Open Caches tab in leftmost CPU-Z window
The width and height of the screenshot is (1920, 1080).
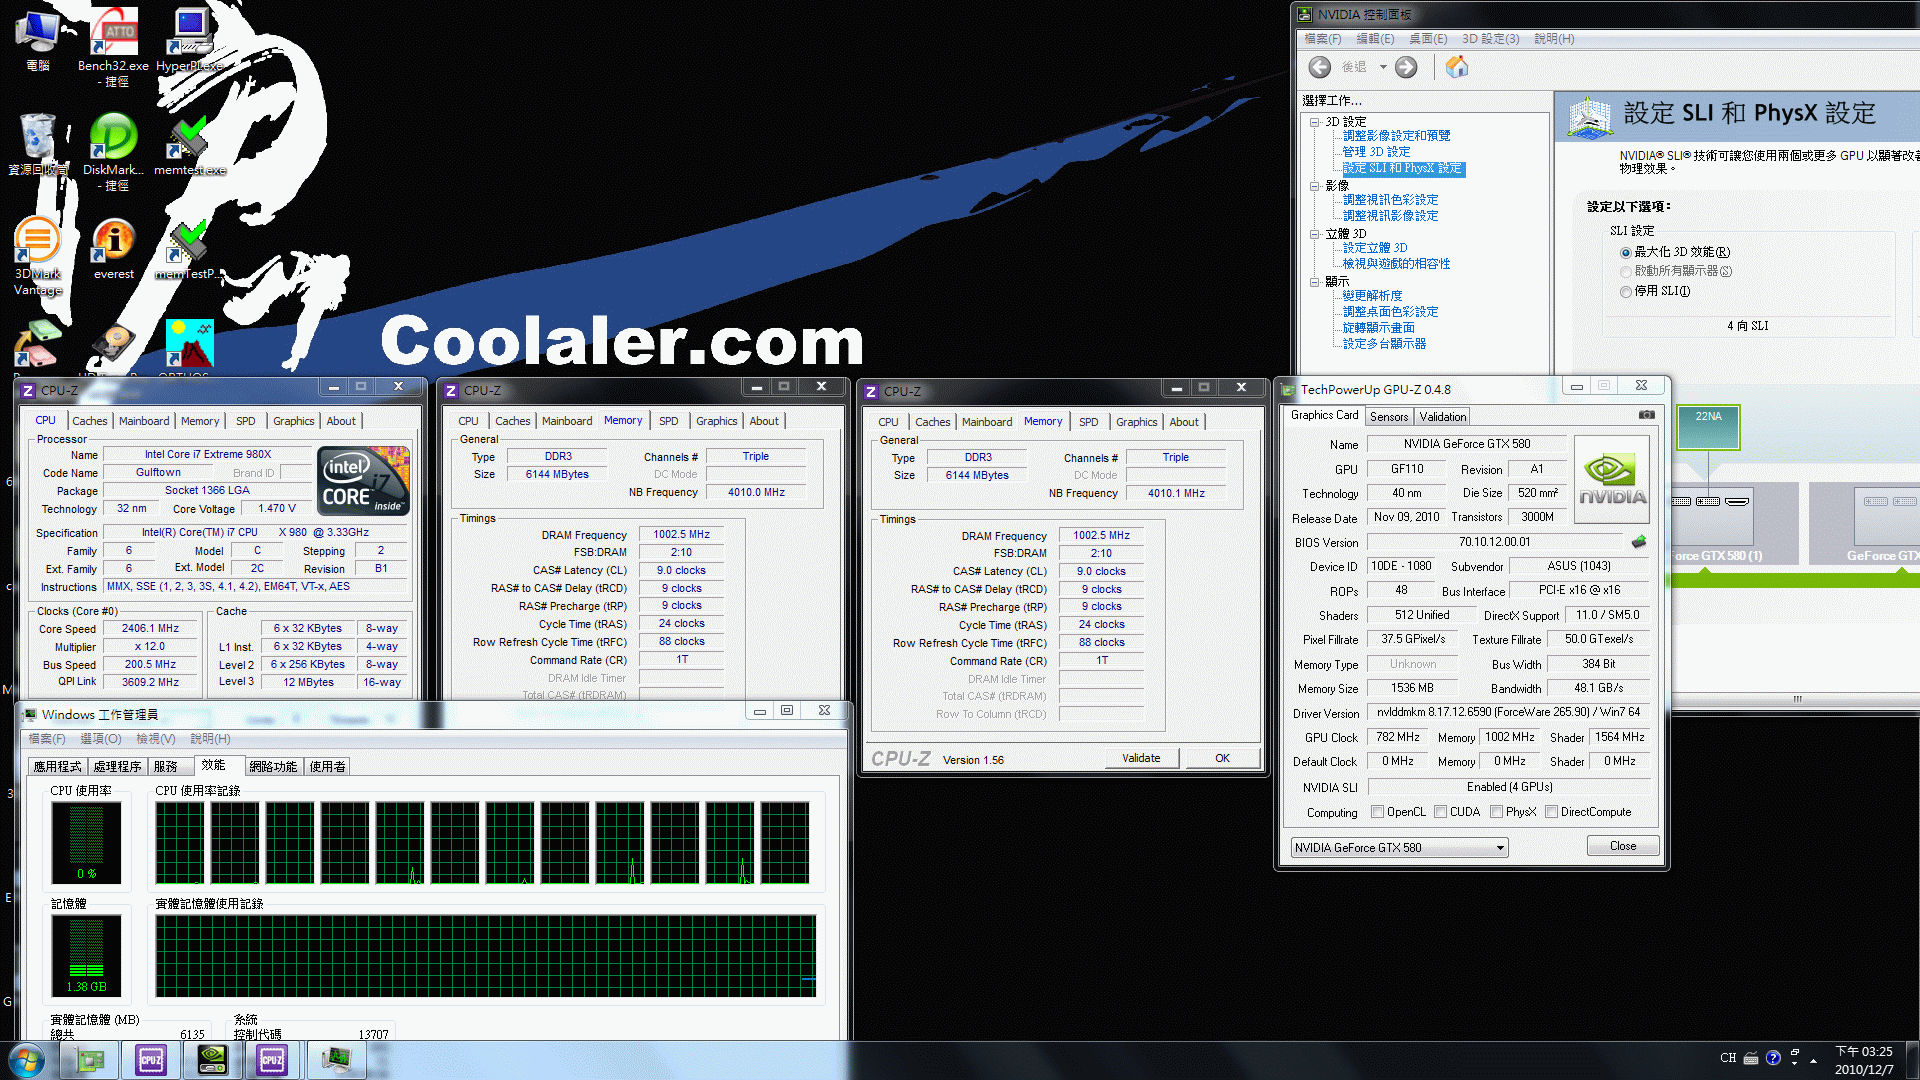[89, 421]
